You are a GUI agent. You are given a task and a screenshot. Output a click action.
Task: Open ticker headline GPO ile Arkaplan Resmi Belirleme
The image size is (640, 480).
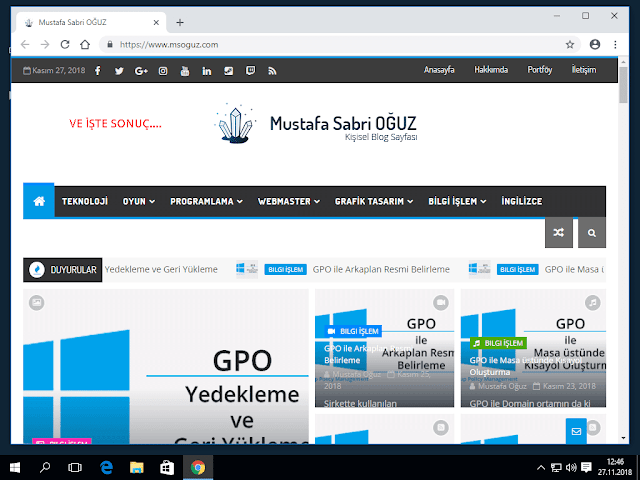click(381, 269)
